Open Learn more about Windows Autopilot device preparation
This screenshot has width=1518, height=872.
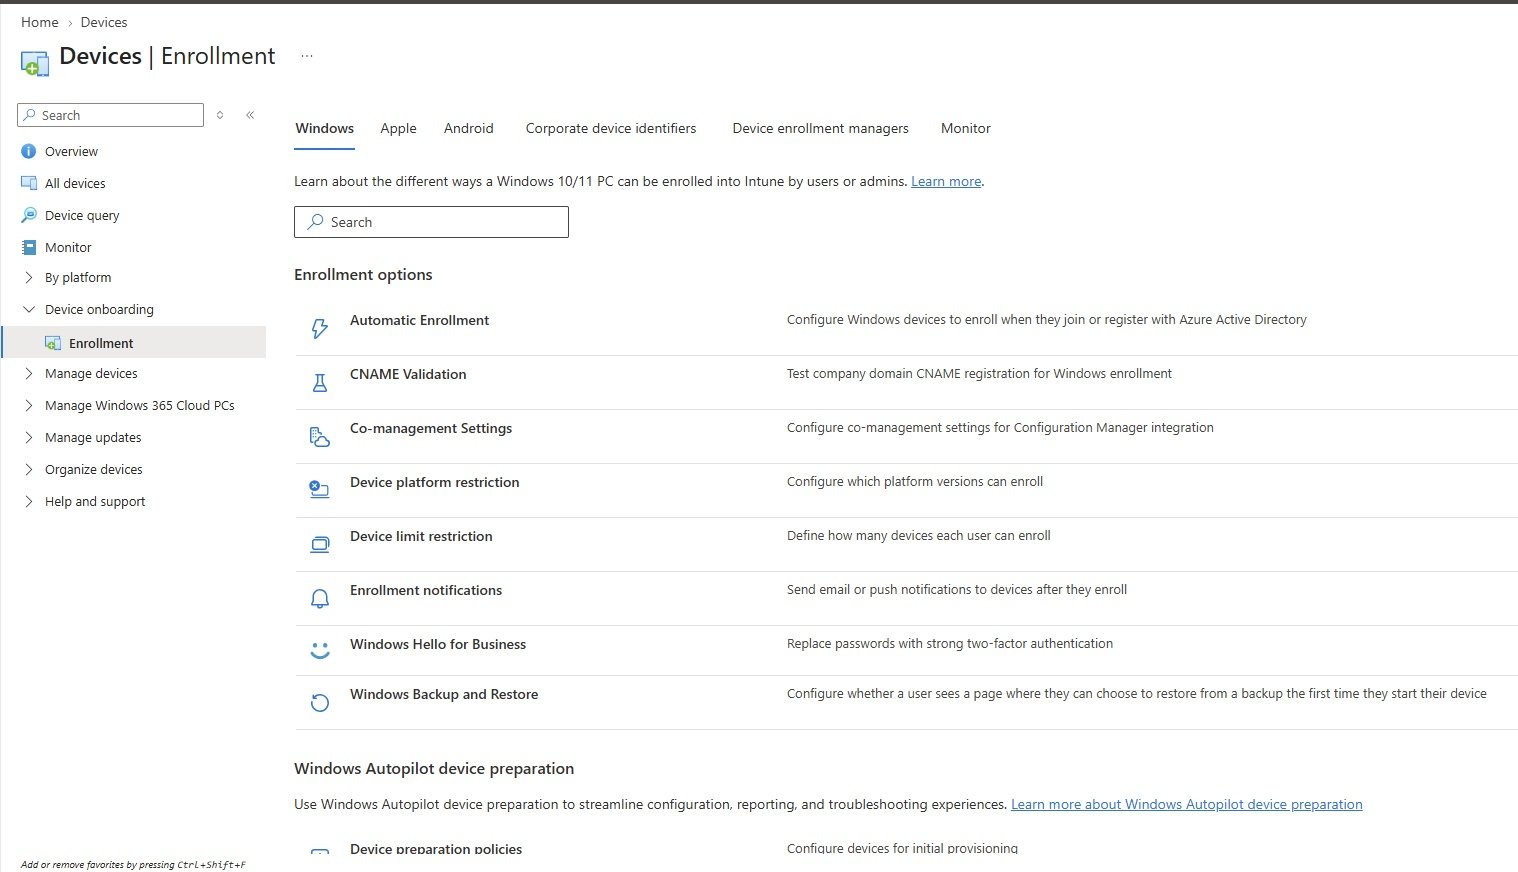coord(1187,805)
